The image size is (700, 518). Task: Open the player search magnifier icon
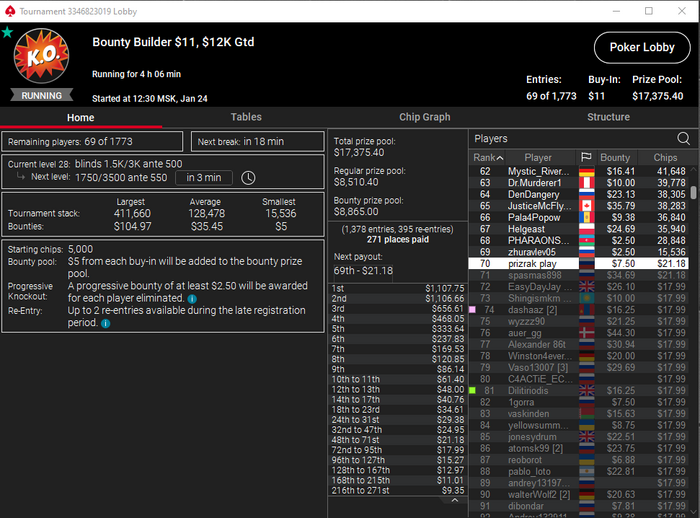tap(683, 138)
